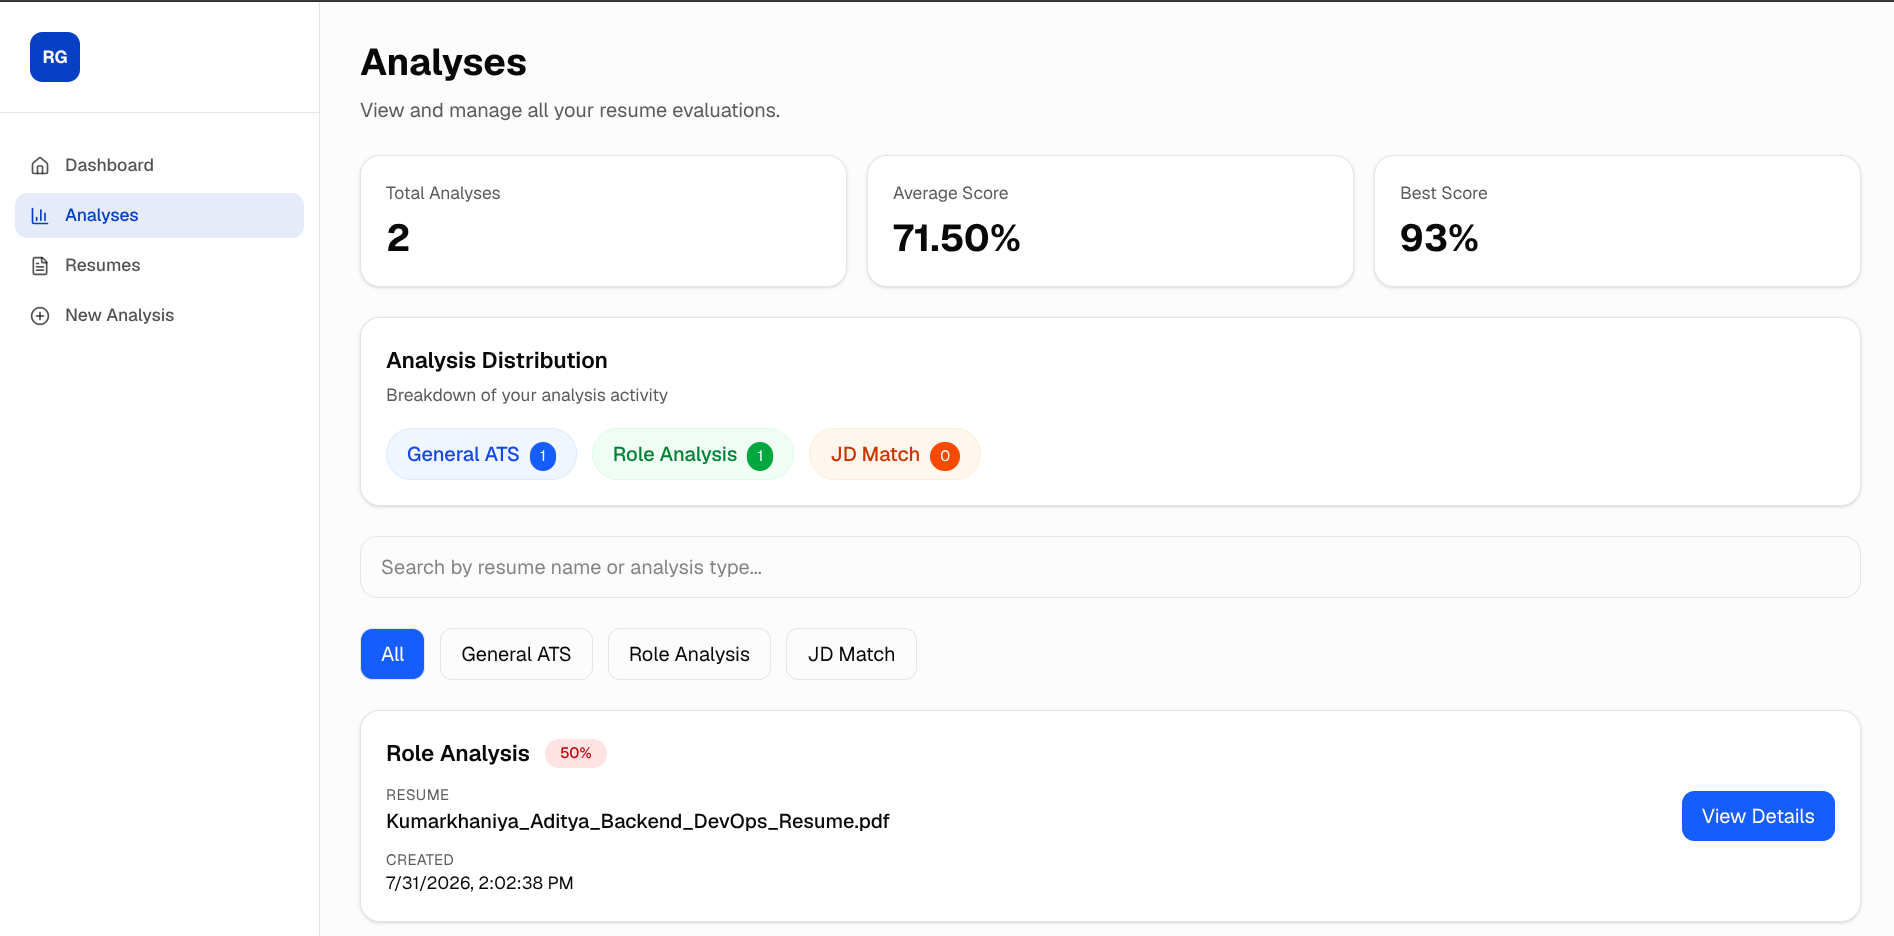Click the New Analysis plus-circle icon

pos(40,316)
